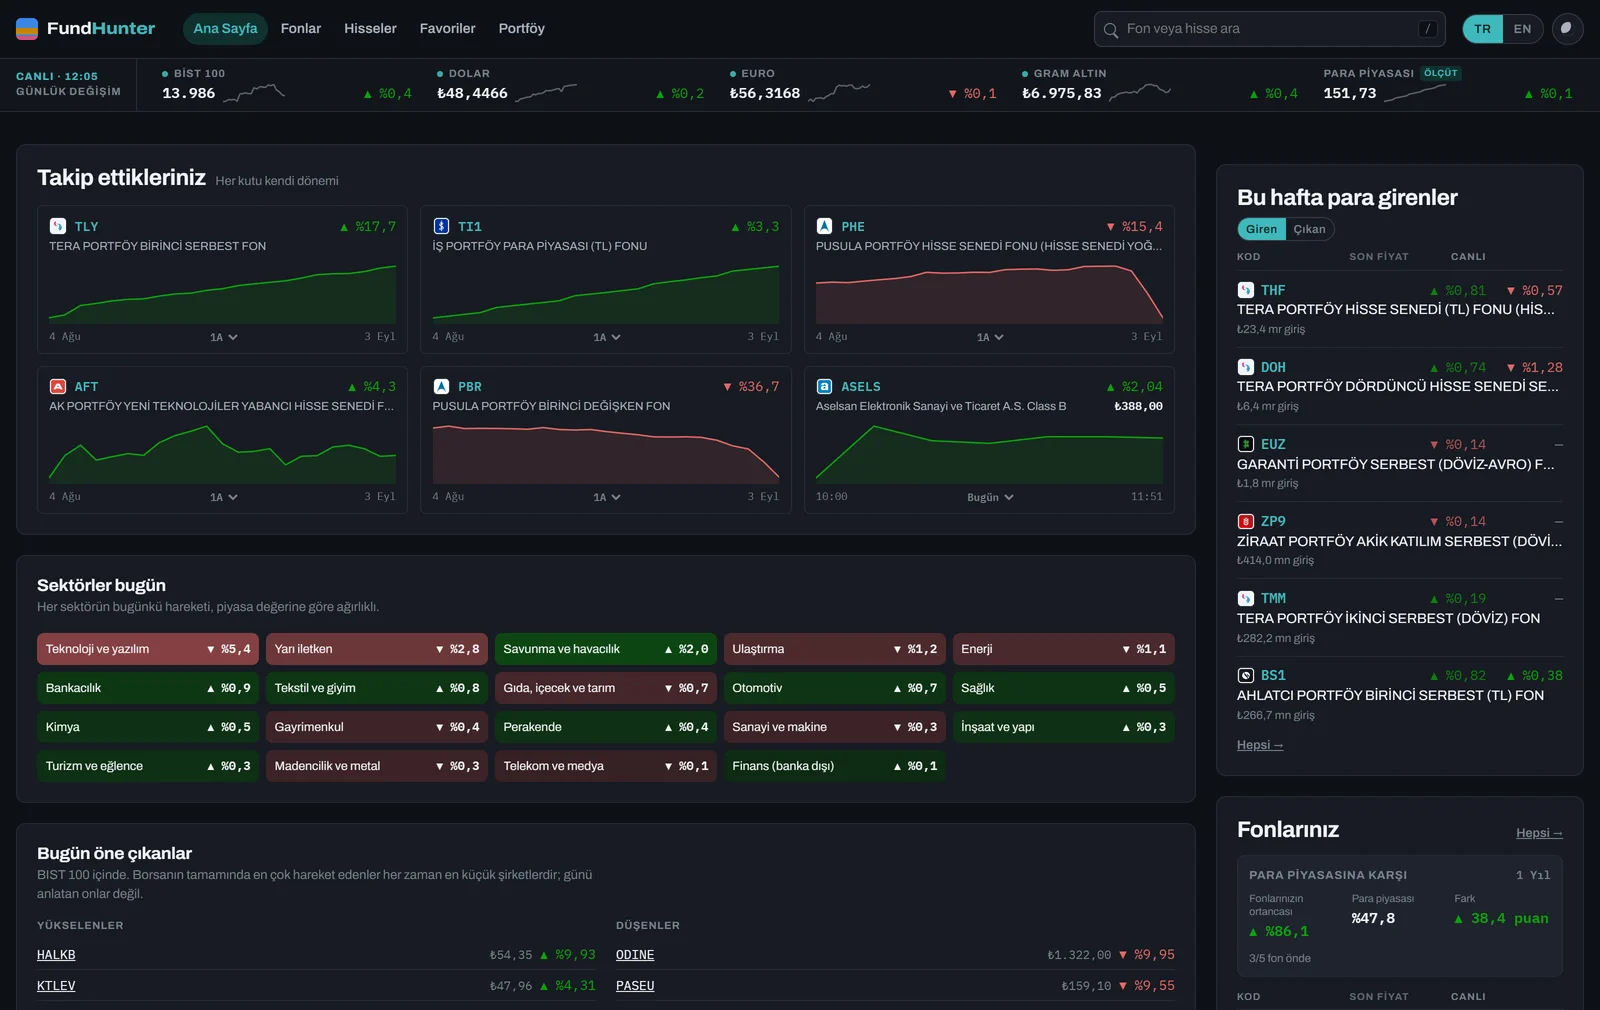The height and width of the screenshot is (1010, 1600).
Task: Click the search magnifier icon
Action: [1110, 30]
